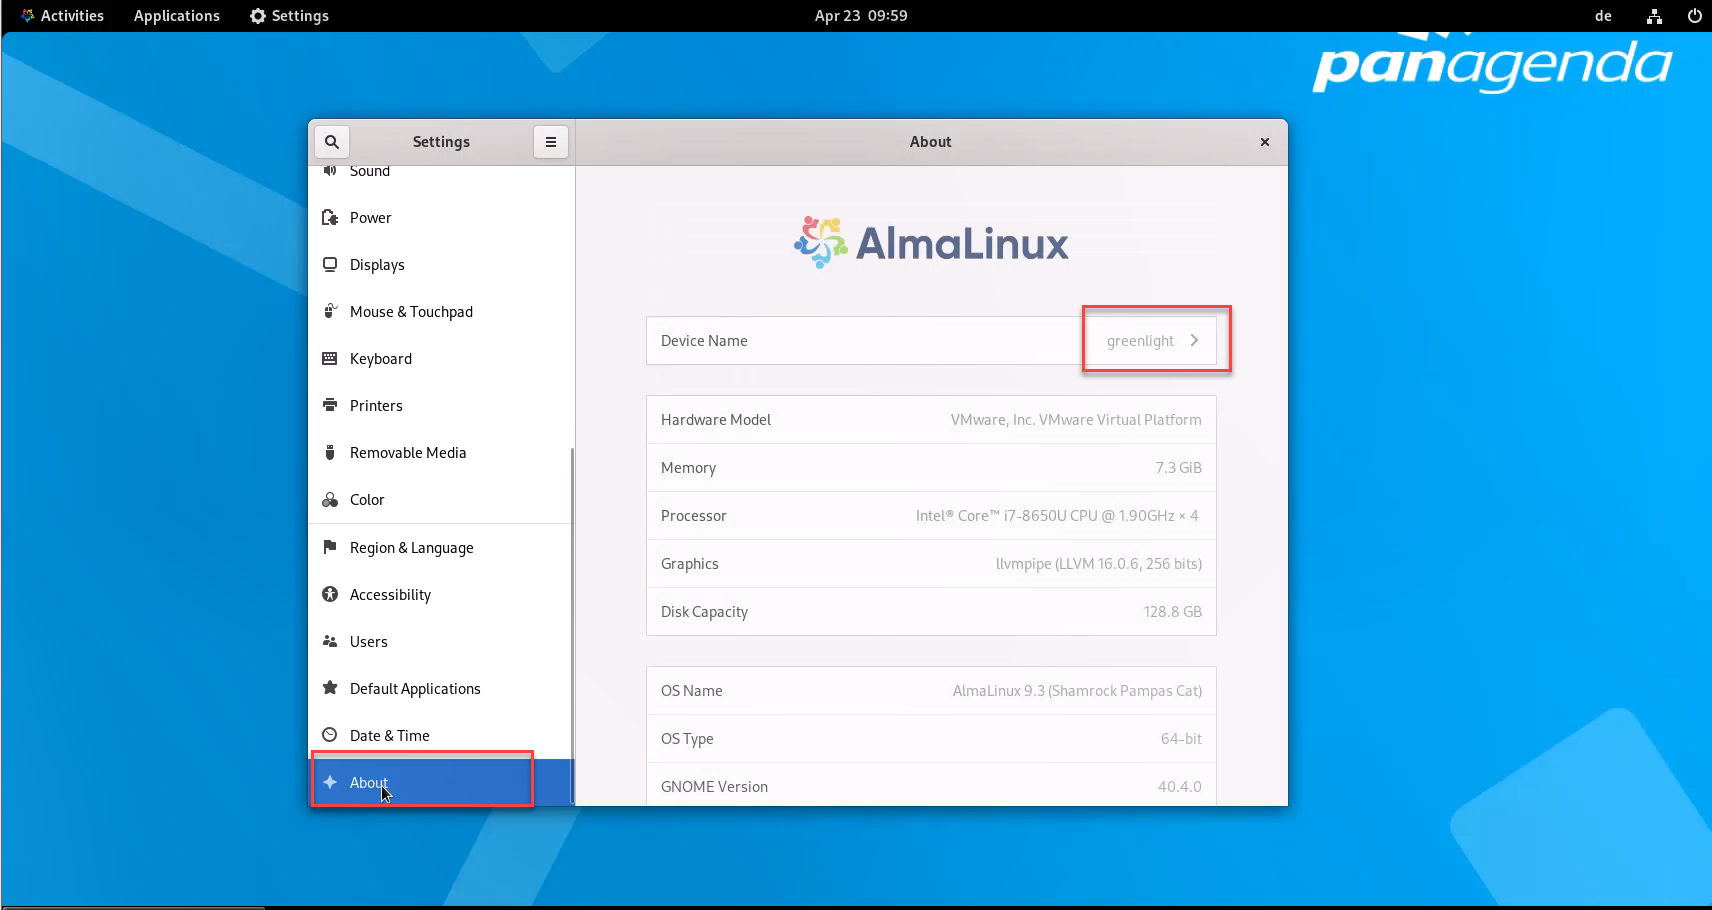The width and height of the screenshot is (1712, 910).
Task: Click the search magnifier icon in Settings
Action: [x=332, y=142]
